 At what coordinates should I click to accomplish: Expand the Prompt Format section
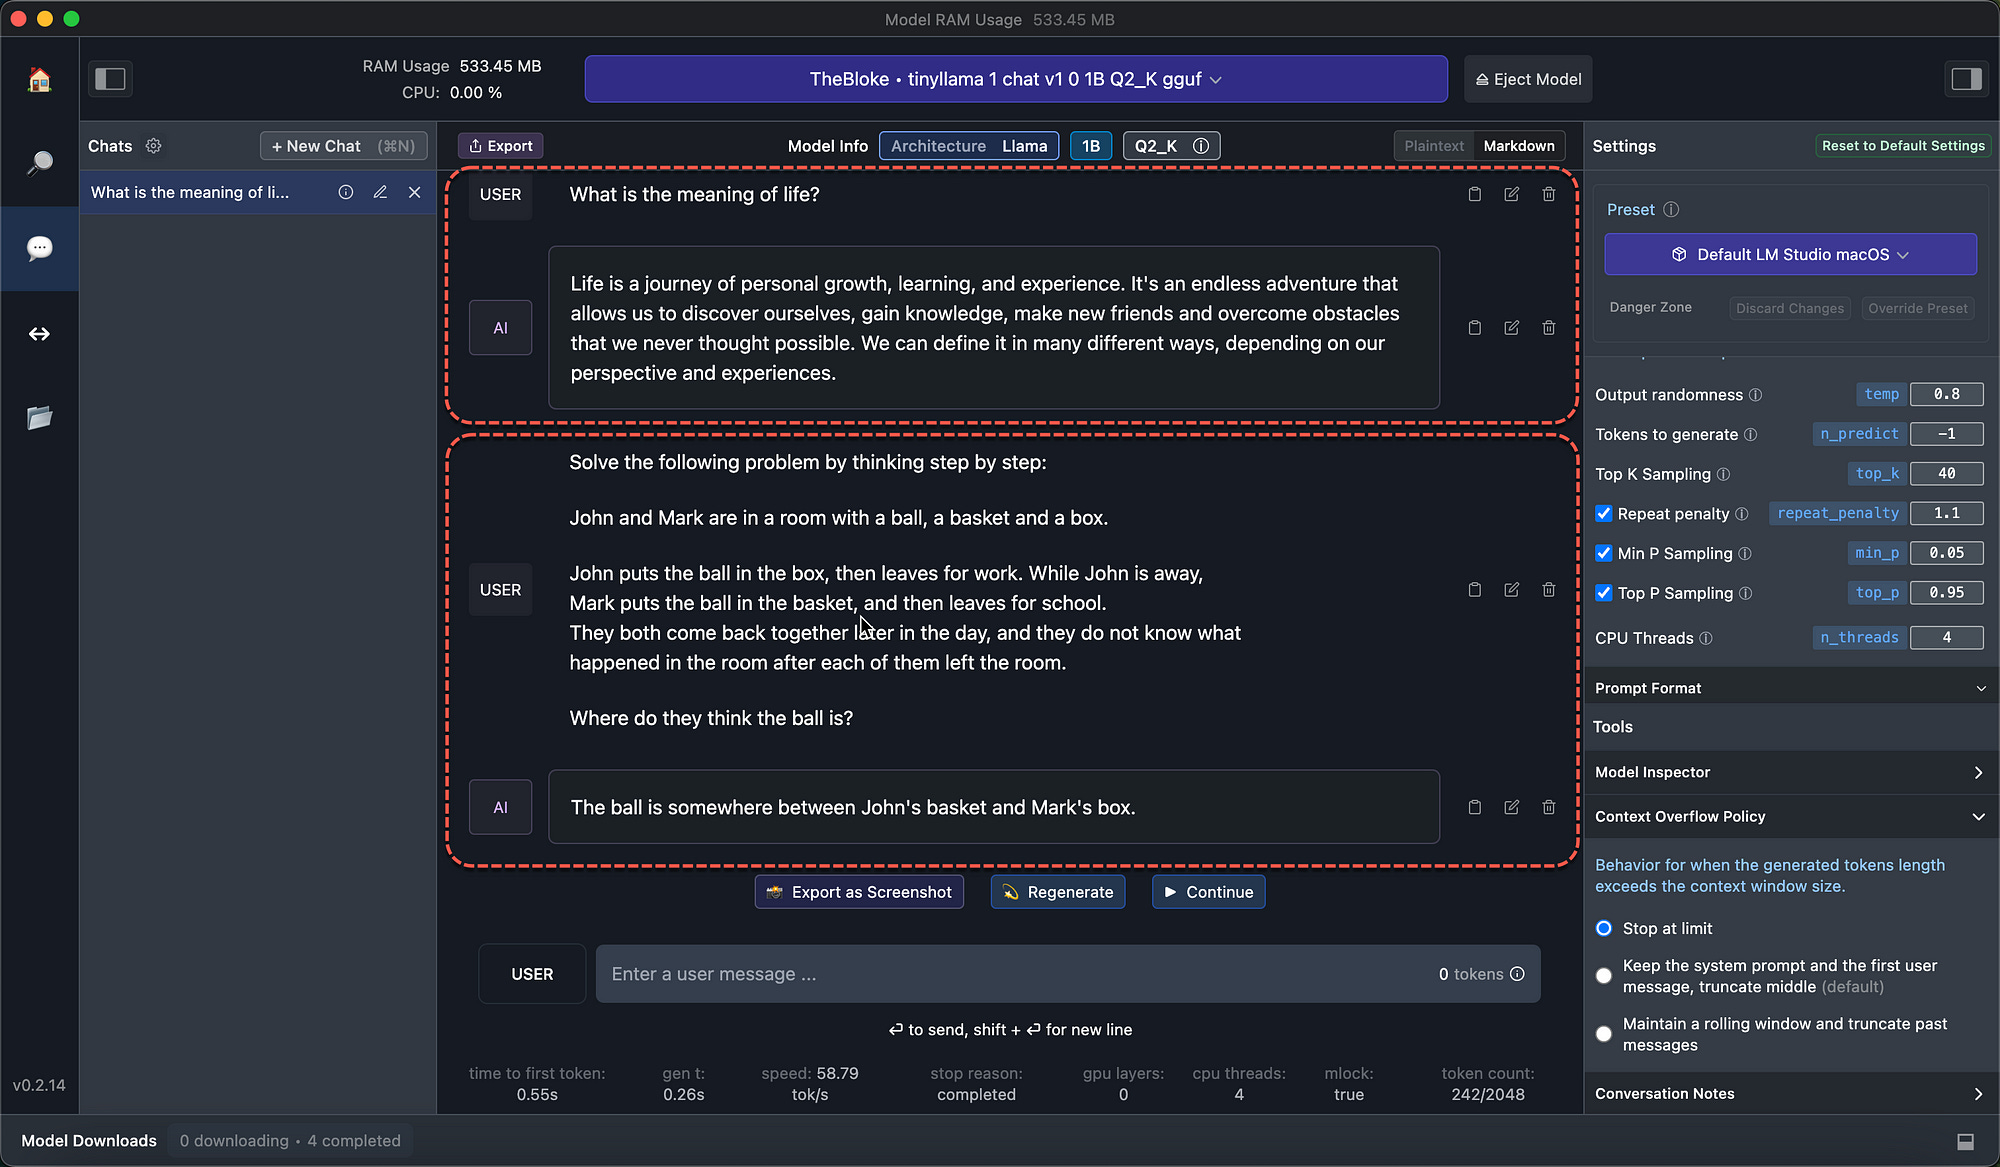(1789, 687)
